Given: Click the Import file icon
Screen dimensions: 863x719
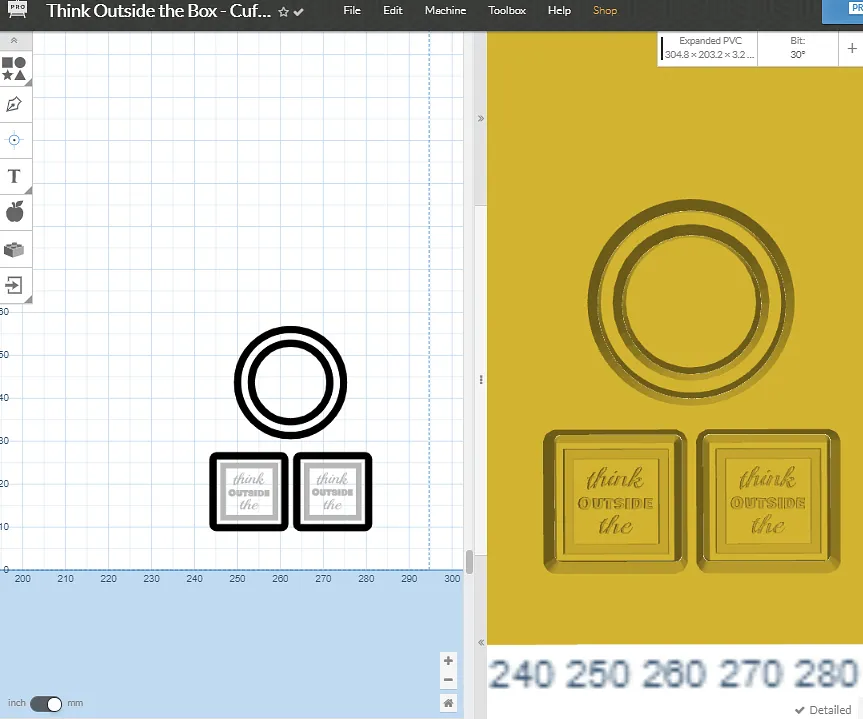Looking at the screenshot, I should tap(14, 285).
